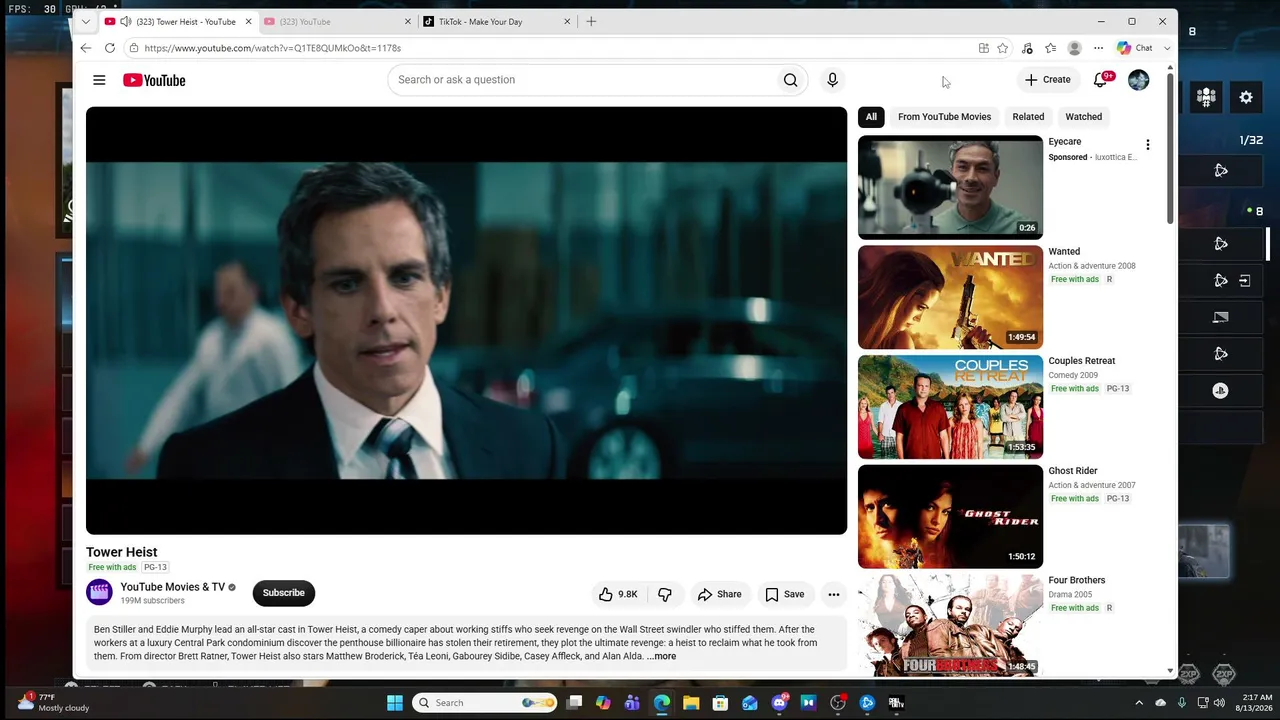The height and width of the screenshot is (720, 1280).
Task: Open Microsoft Teams from the taskbar
Action: click(632, 703)
